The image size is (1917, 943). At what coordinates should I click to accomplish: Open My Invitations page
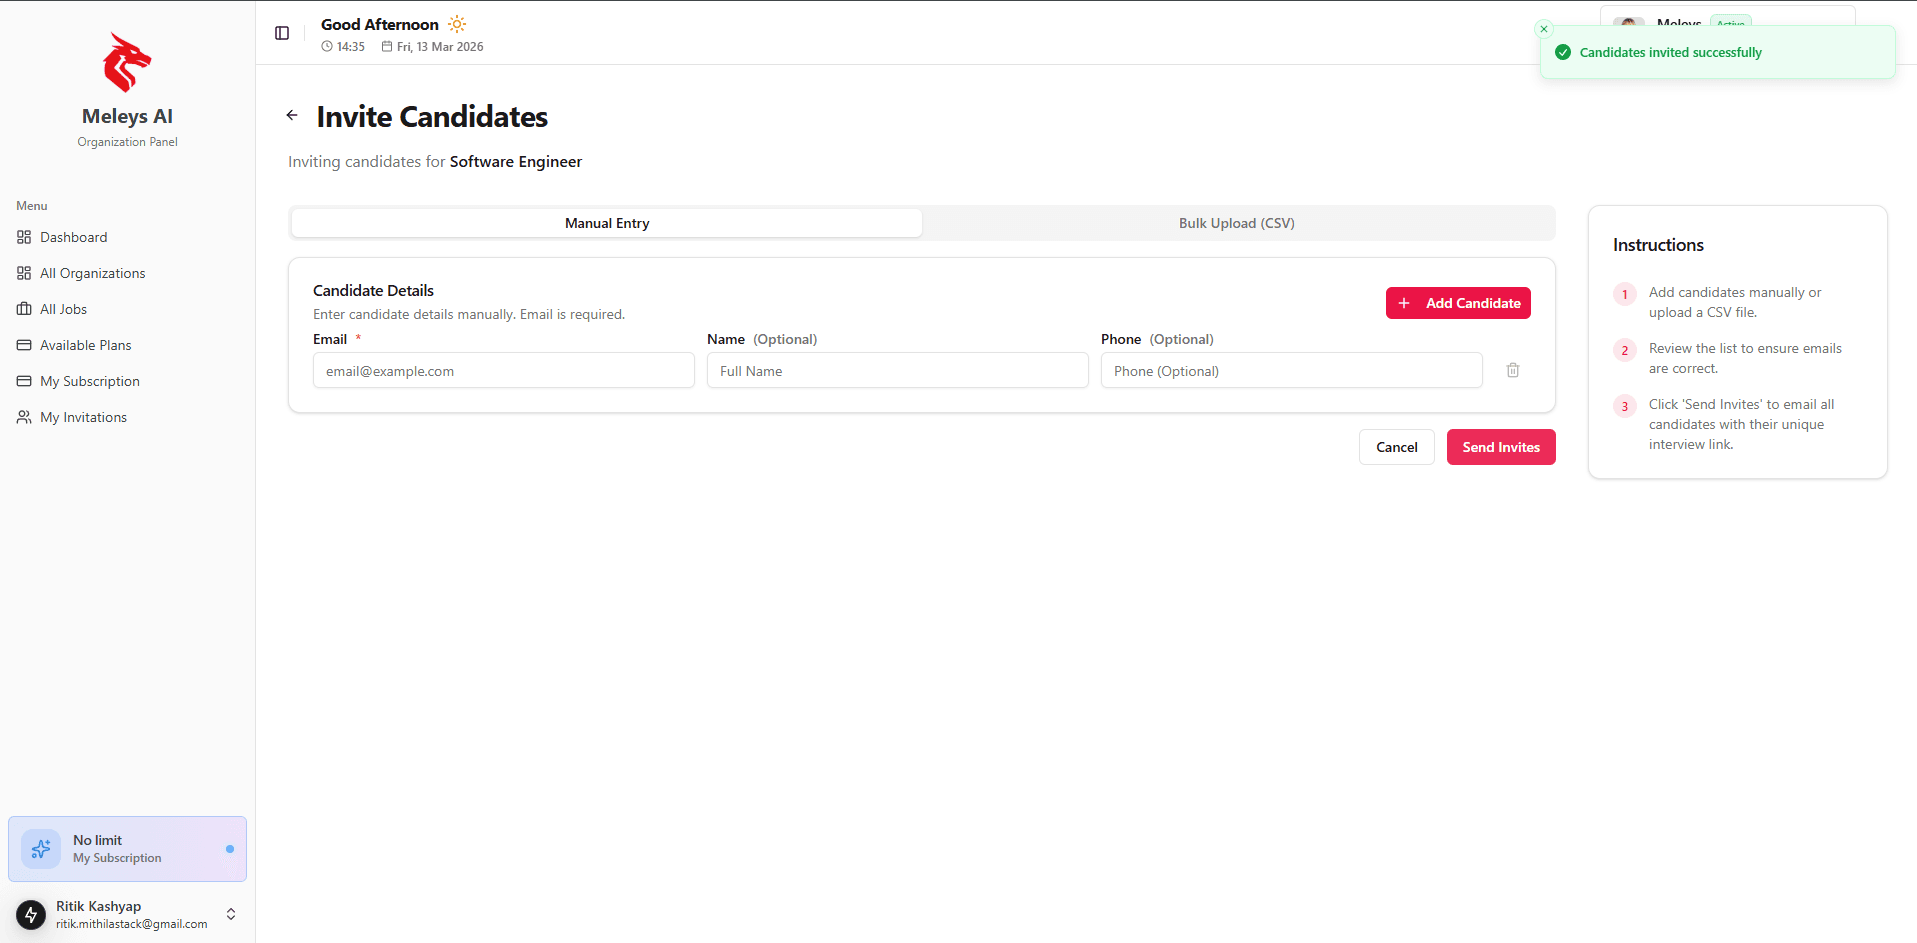(x=83, y=417)
